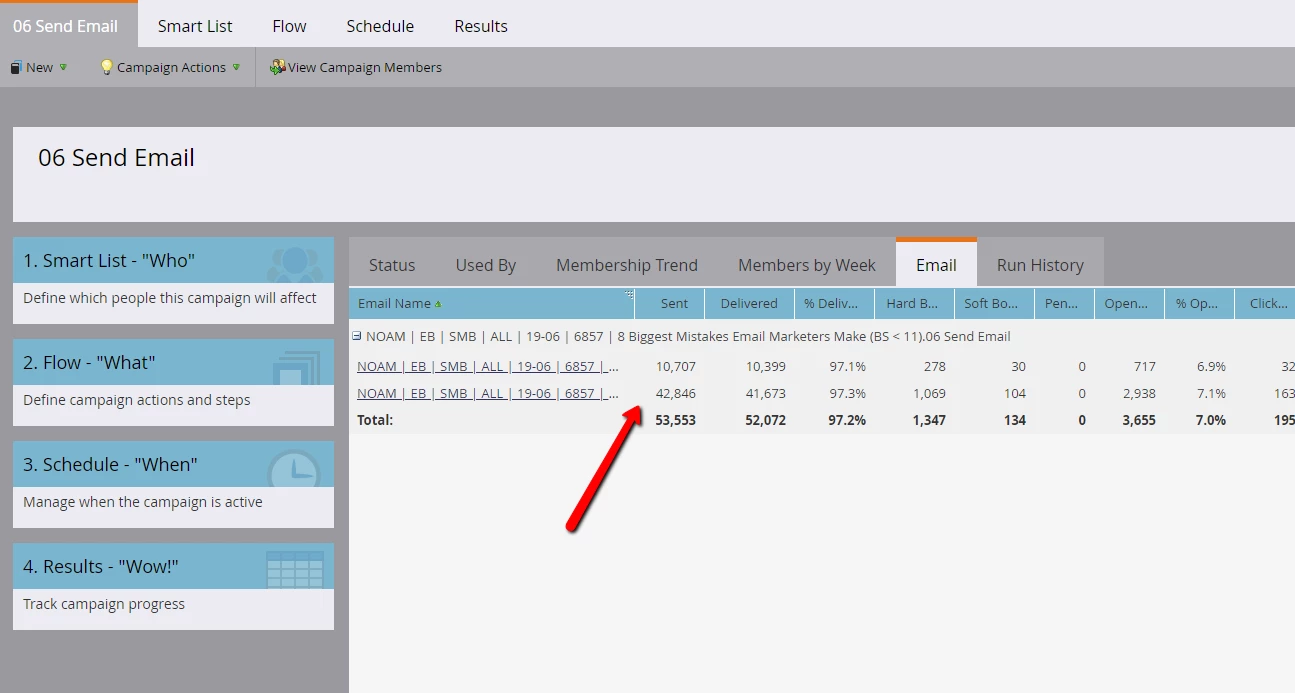The height and width of the screenshot is (693, 1295).
Task: Collapse the NOAM email group row
Action: (357, 336)
